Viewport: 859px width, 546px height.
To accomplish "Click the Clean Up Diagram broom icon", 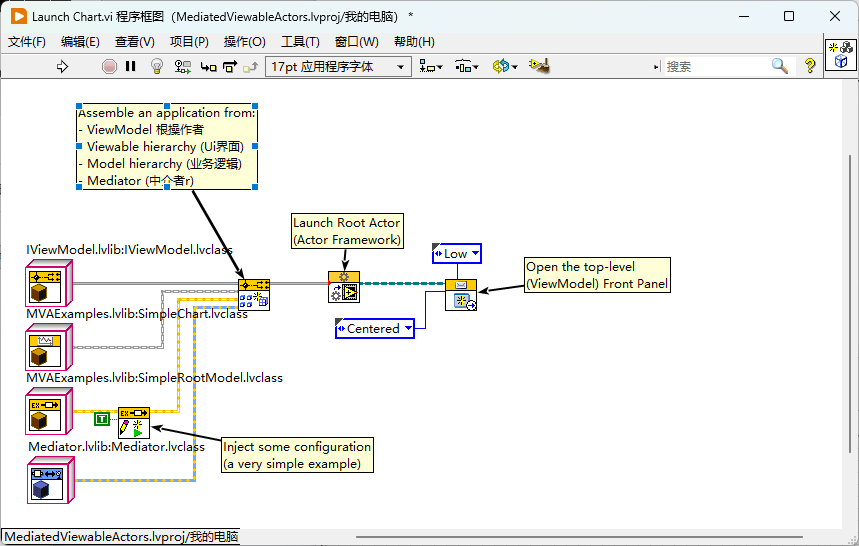I will pos(540,67).
